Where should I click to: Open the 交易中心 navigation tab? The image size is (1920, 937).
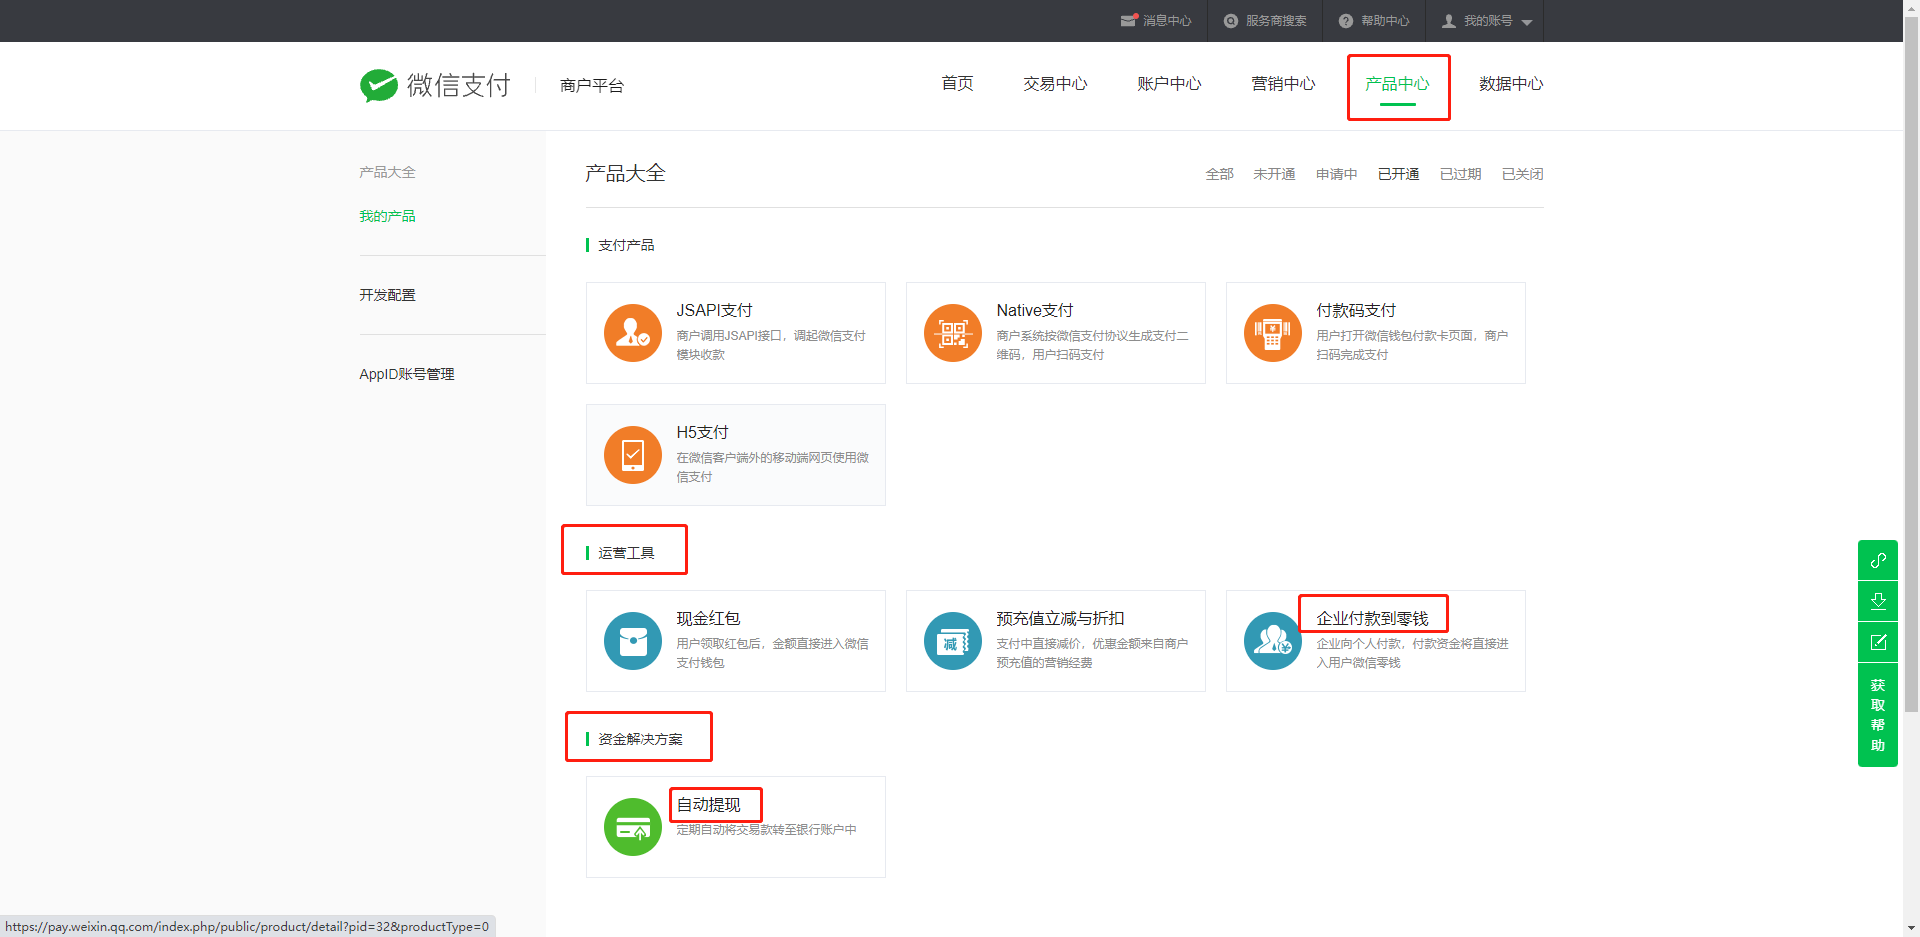pyautogui.click(x=1055, y=84)
